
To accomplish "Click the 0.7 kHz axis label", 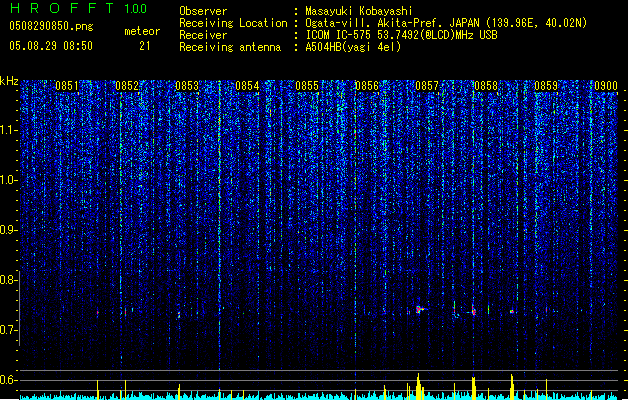I will (9, 330).
